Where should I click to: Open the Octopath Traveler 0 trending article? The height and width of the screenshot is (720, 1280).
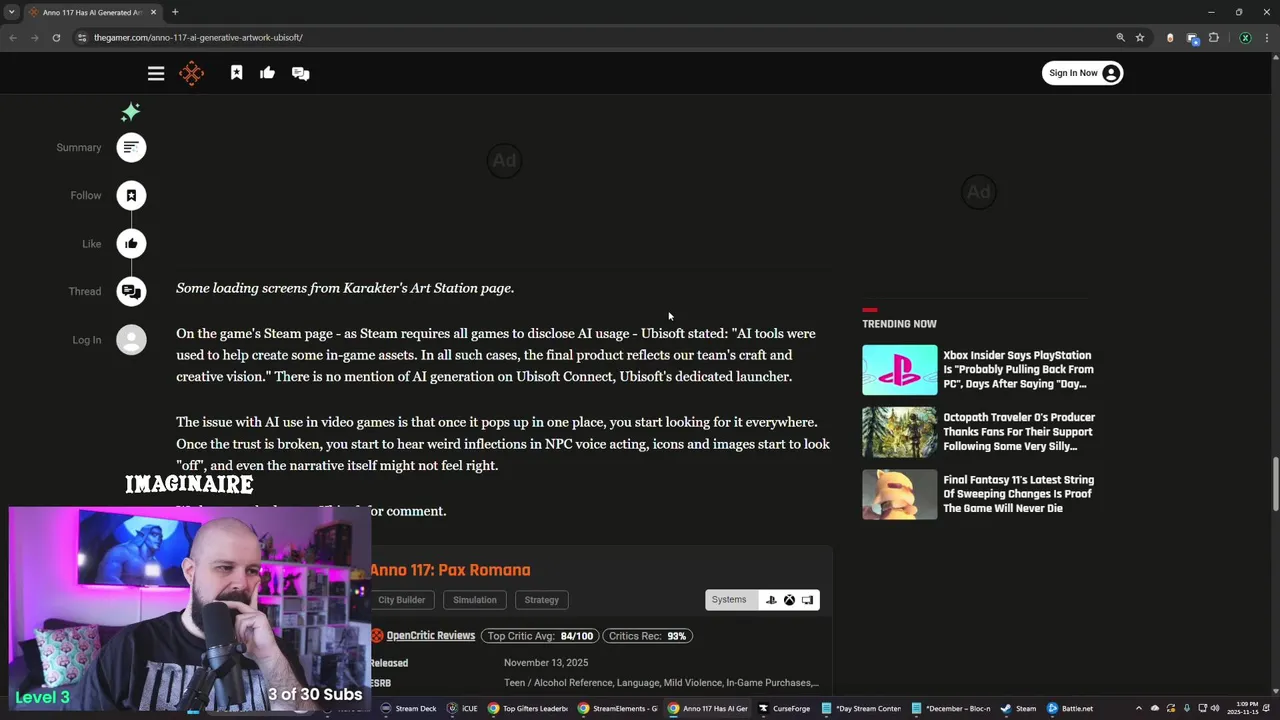point(1019,432)
